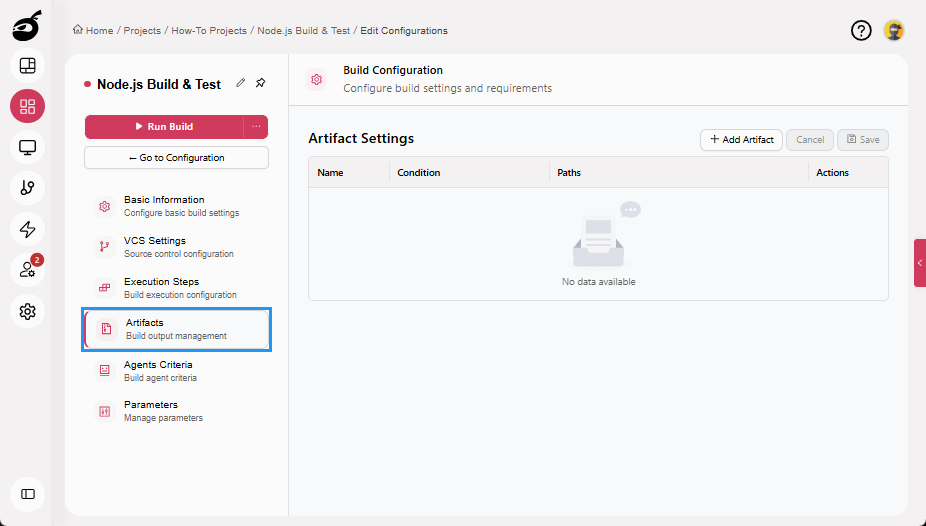Open the dashboard layout icon in sidebar
Screen dimensions: 926x526
point(27,66)
